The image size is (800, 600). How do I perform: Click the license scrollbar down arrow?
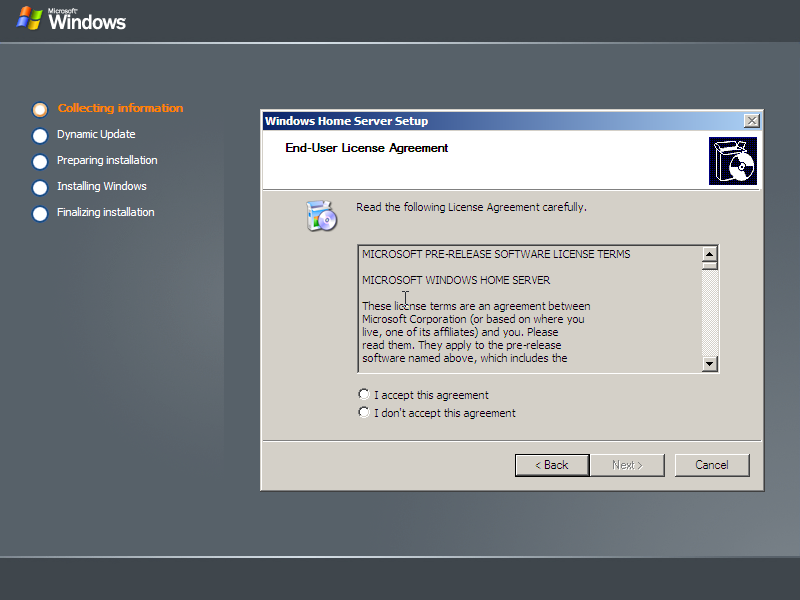pyautogui.click(x=710, y=364)
